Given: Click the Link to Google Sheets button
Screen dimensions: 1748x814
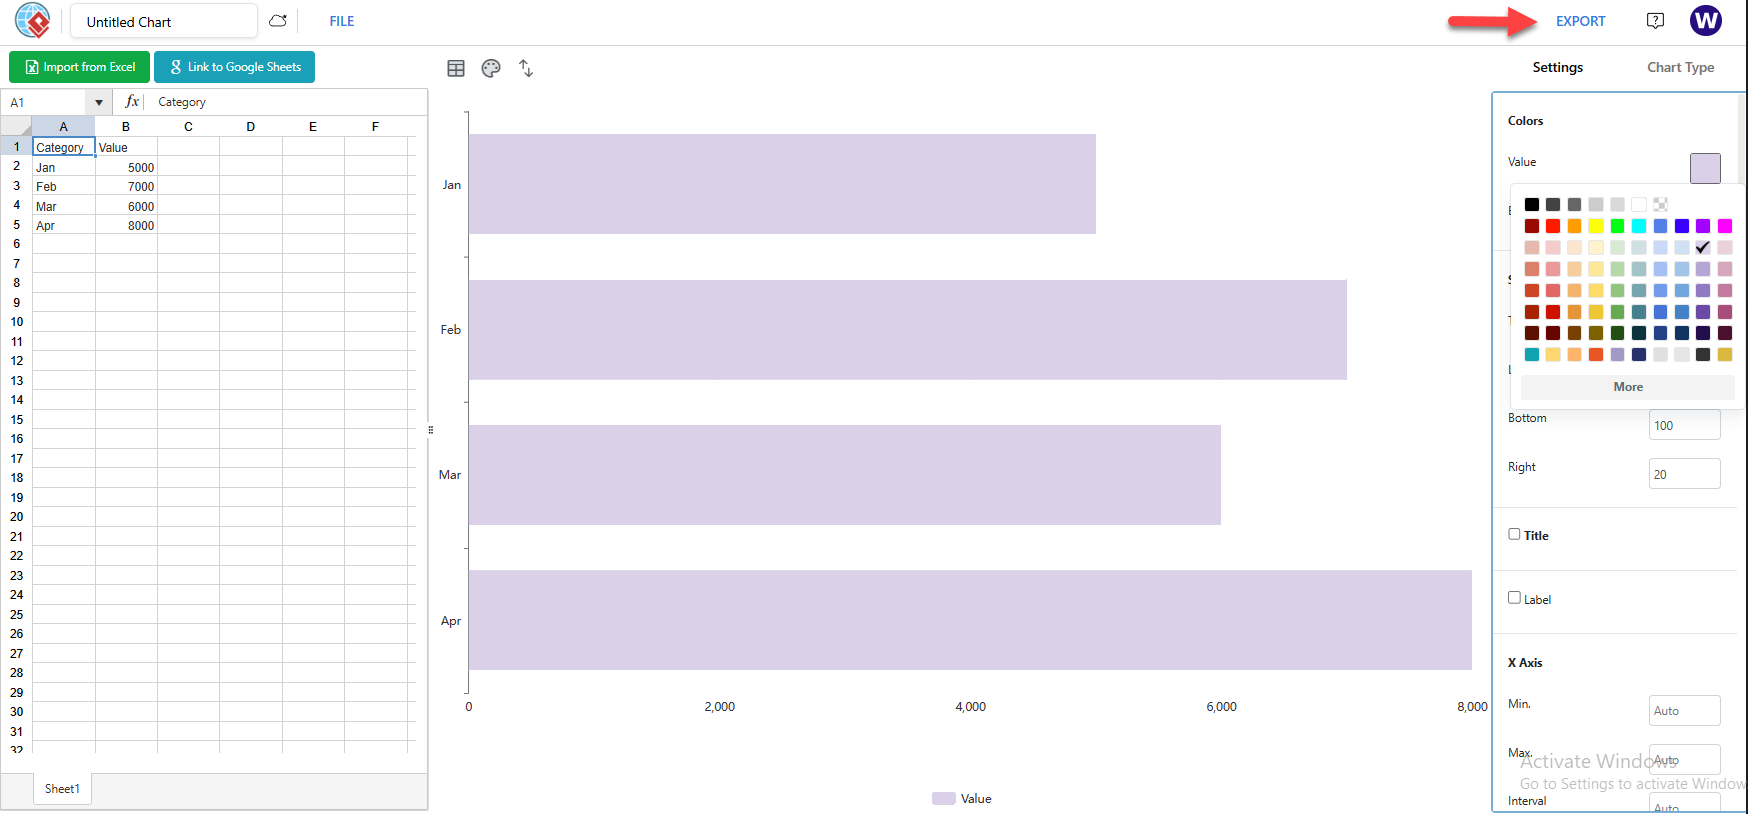Looking at the screenshot, I should click(234, 67).
